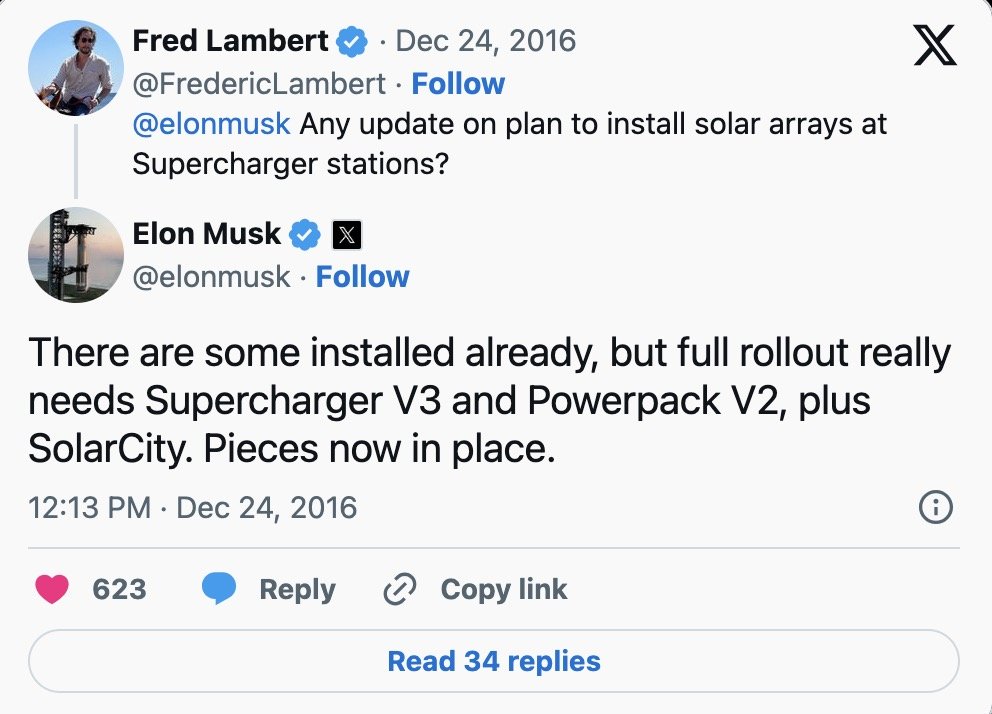
Task: Open Elon Musk's profile picture
Action: click(x=76, y=255)
